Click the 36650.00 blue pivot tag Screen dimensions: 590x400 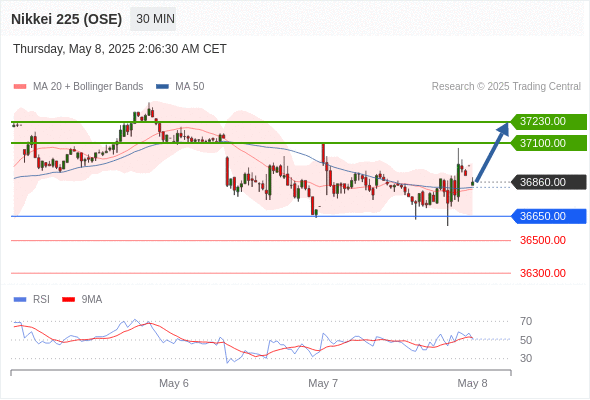click(x=549, y=216)
